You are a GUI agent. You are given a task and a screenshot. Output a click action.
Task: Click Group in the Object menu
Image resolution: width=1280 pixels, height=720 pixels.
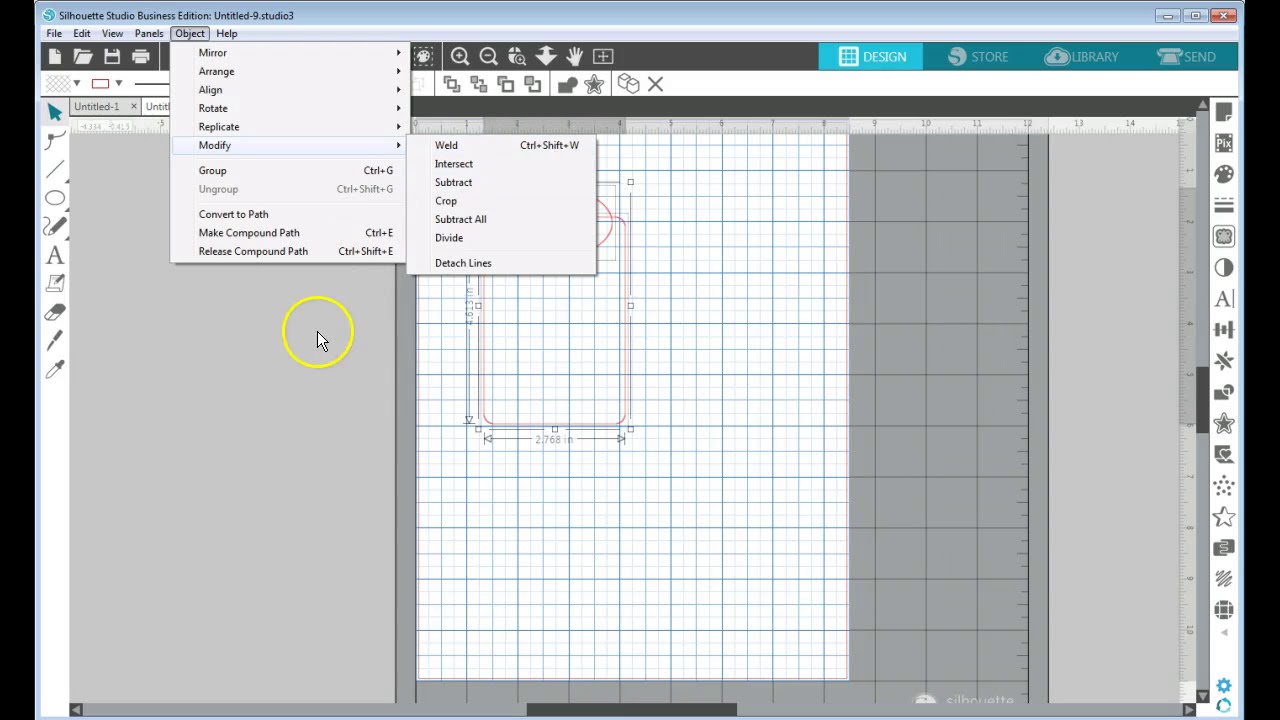click(x=288, y=171)
